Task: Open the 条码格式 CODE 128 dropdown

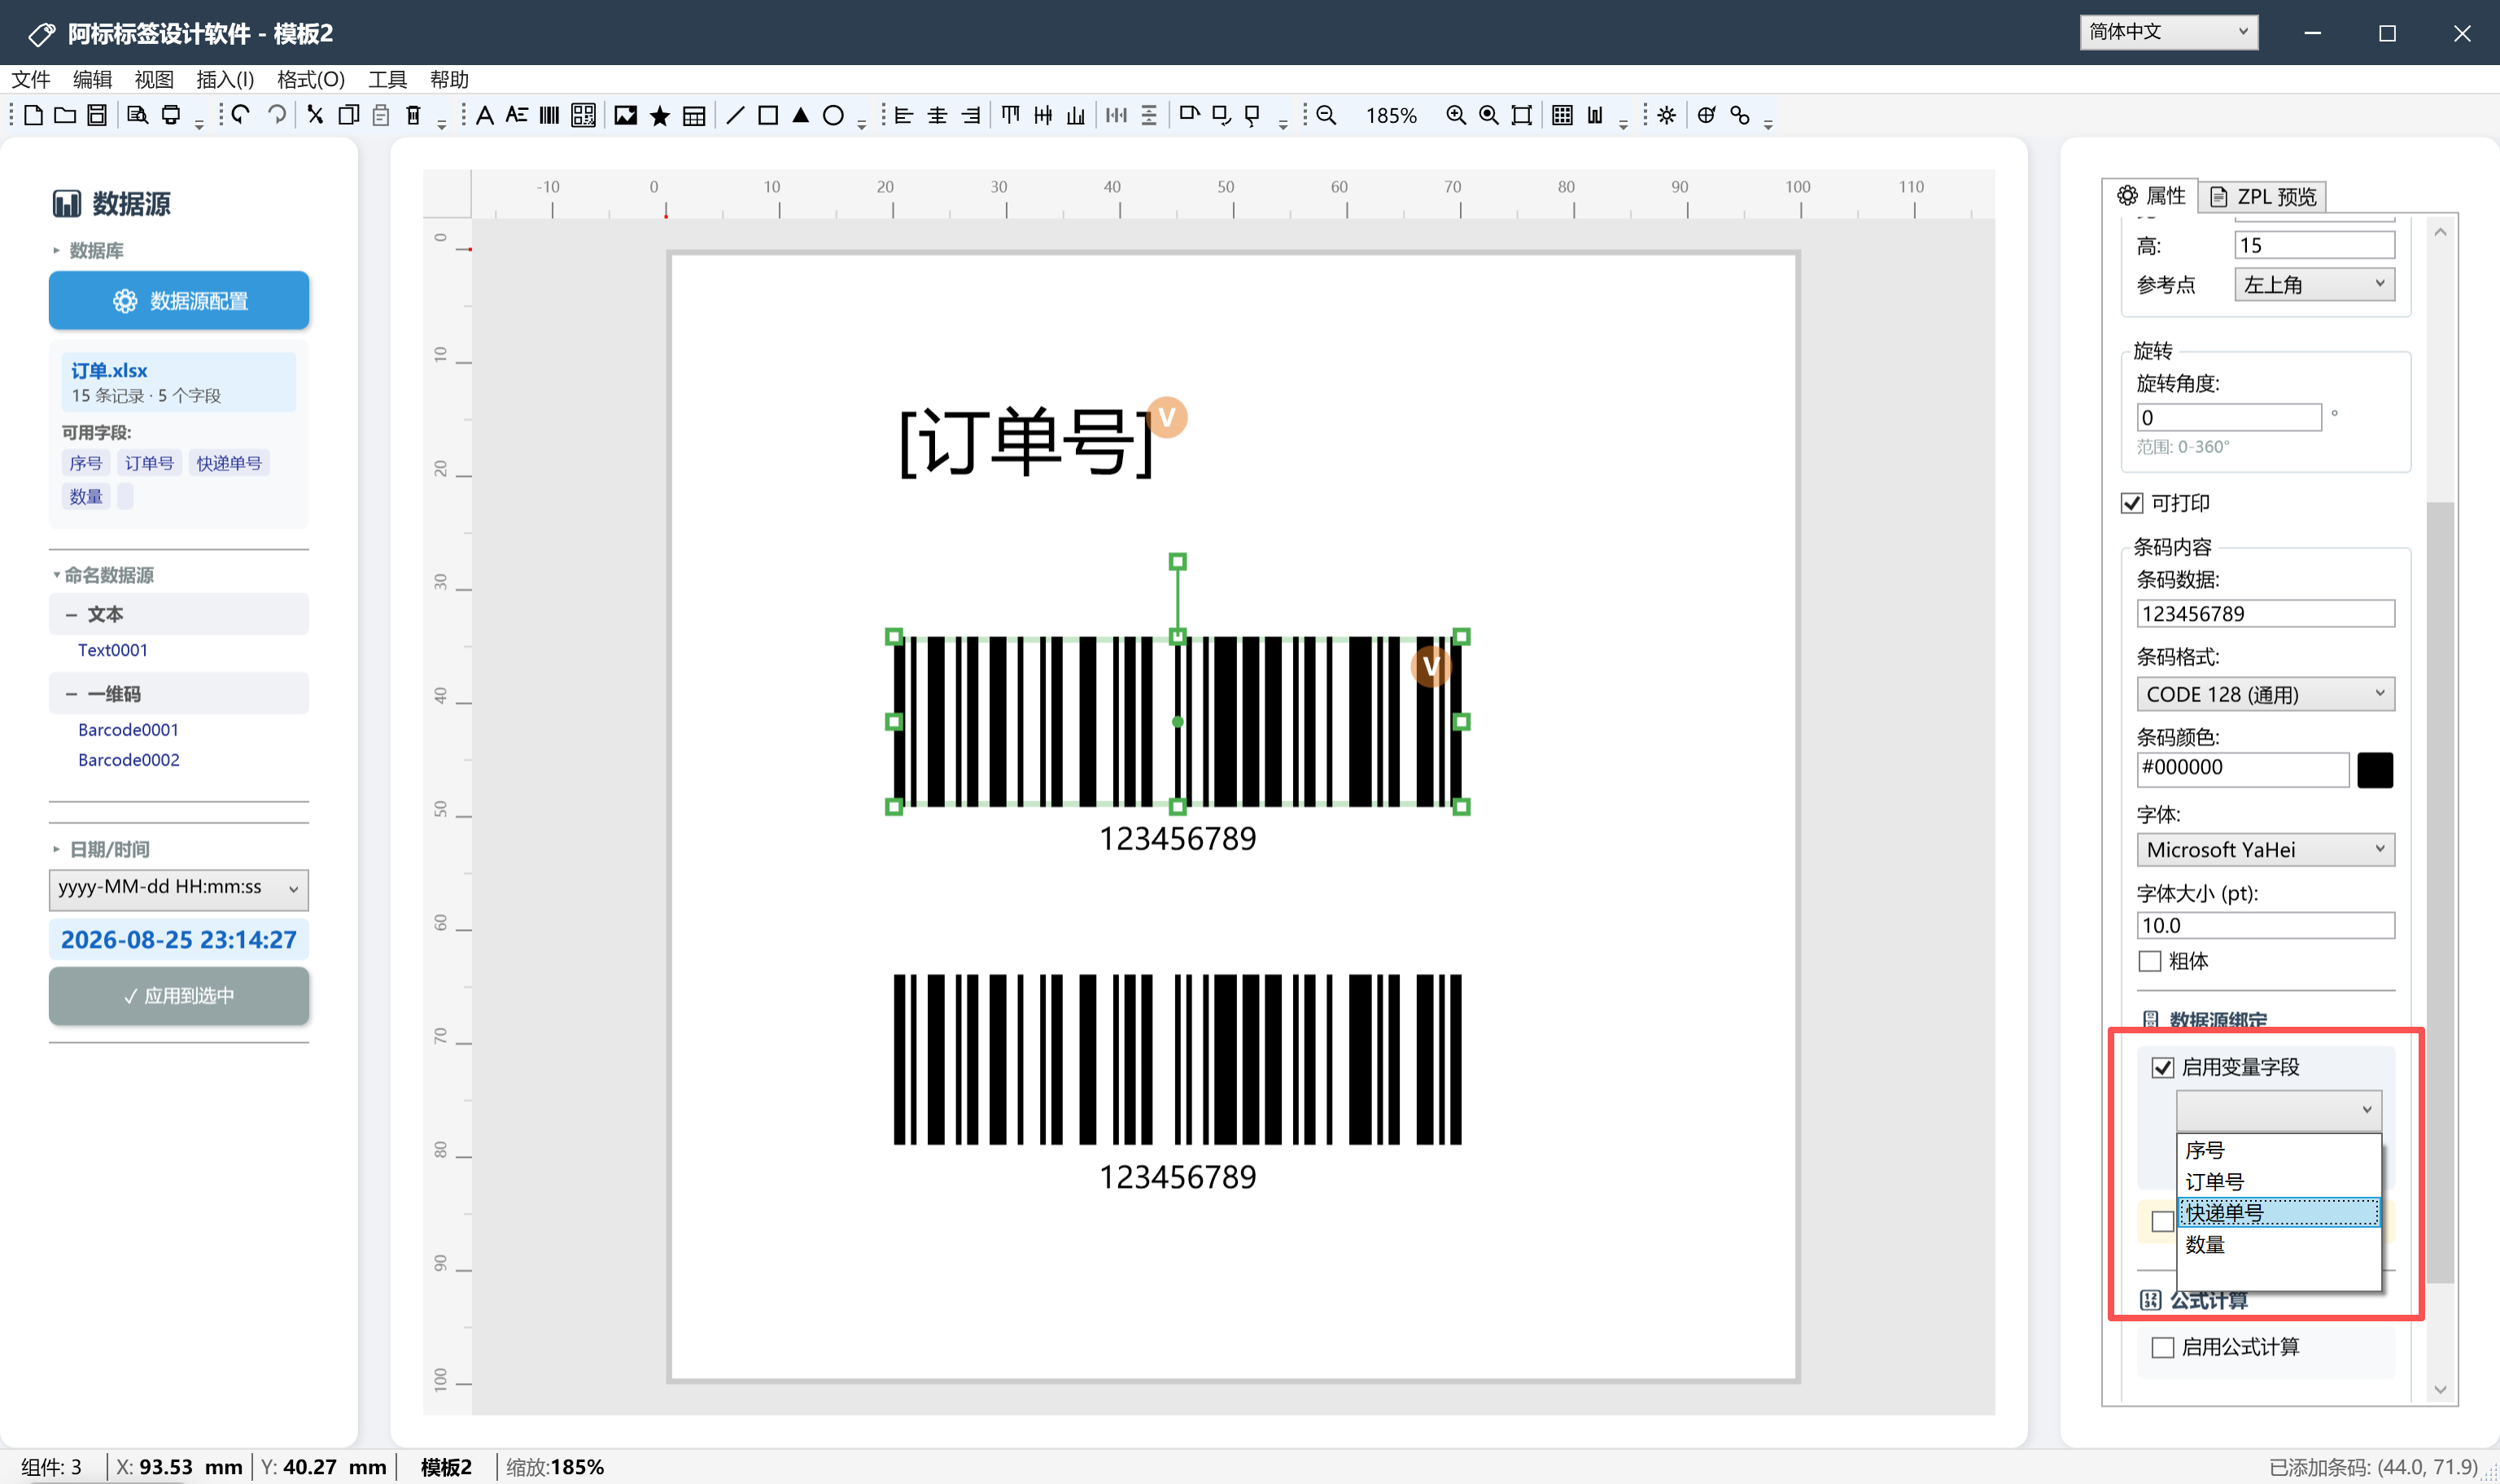Action: [2265, 694]
